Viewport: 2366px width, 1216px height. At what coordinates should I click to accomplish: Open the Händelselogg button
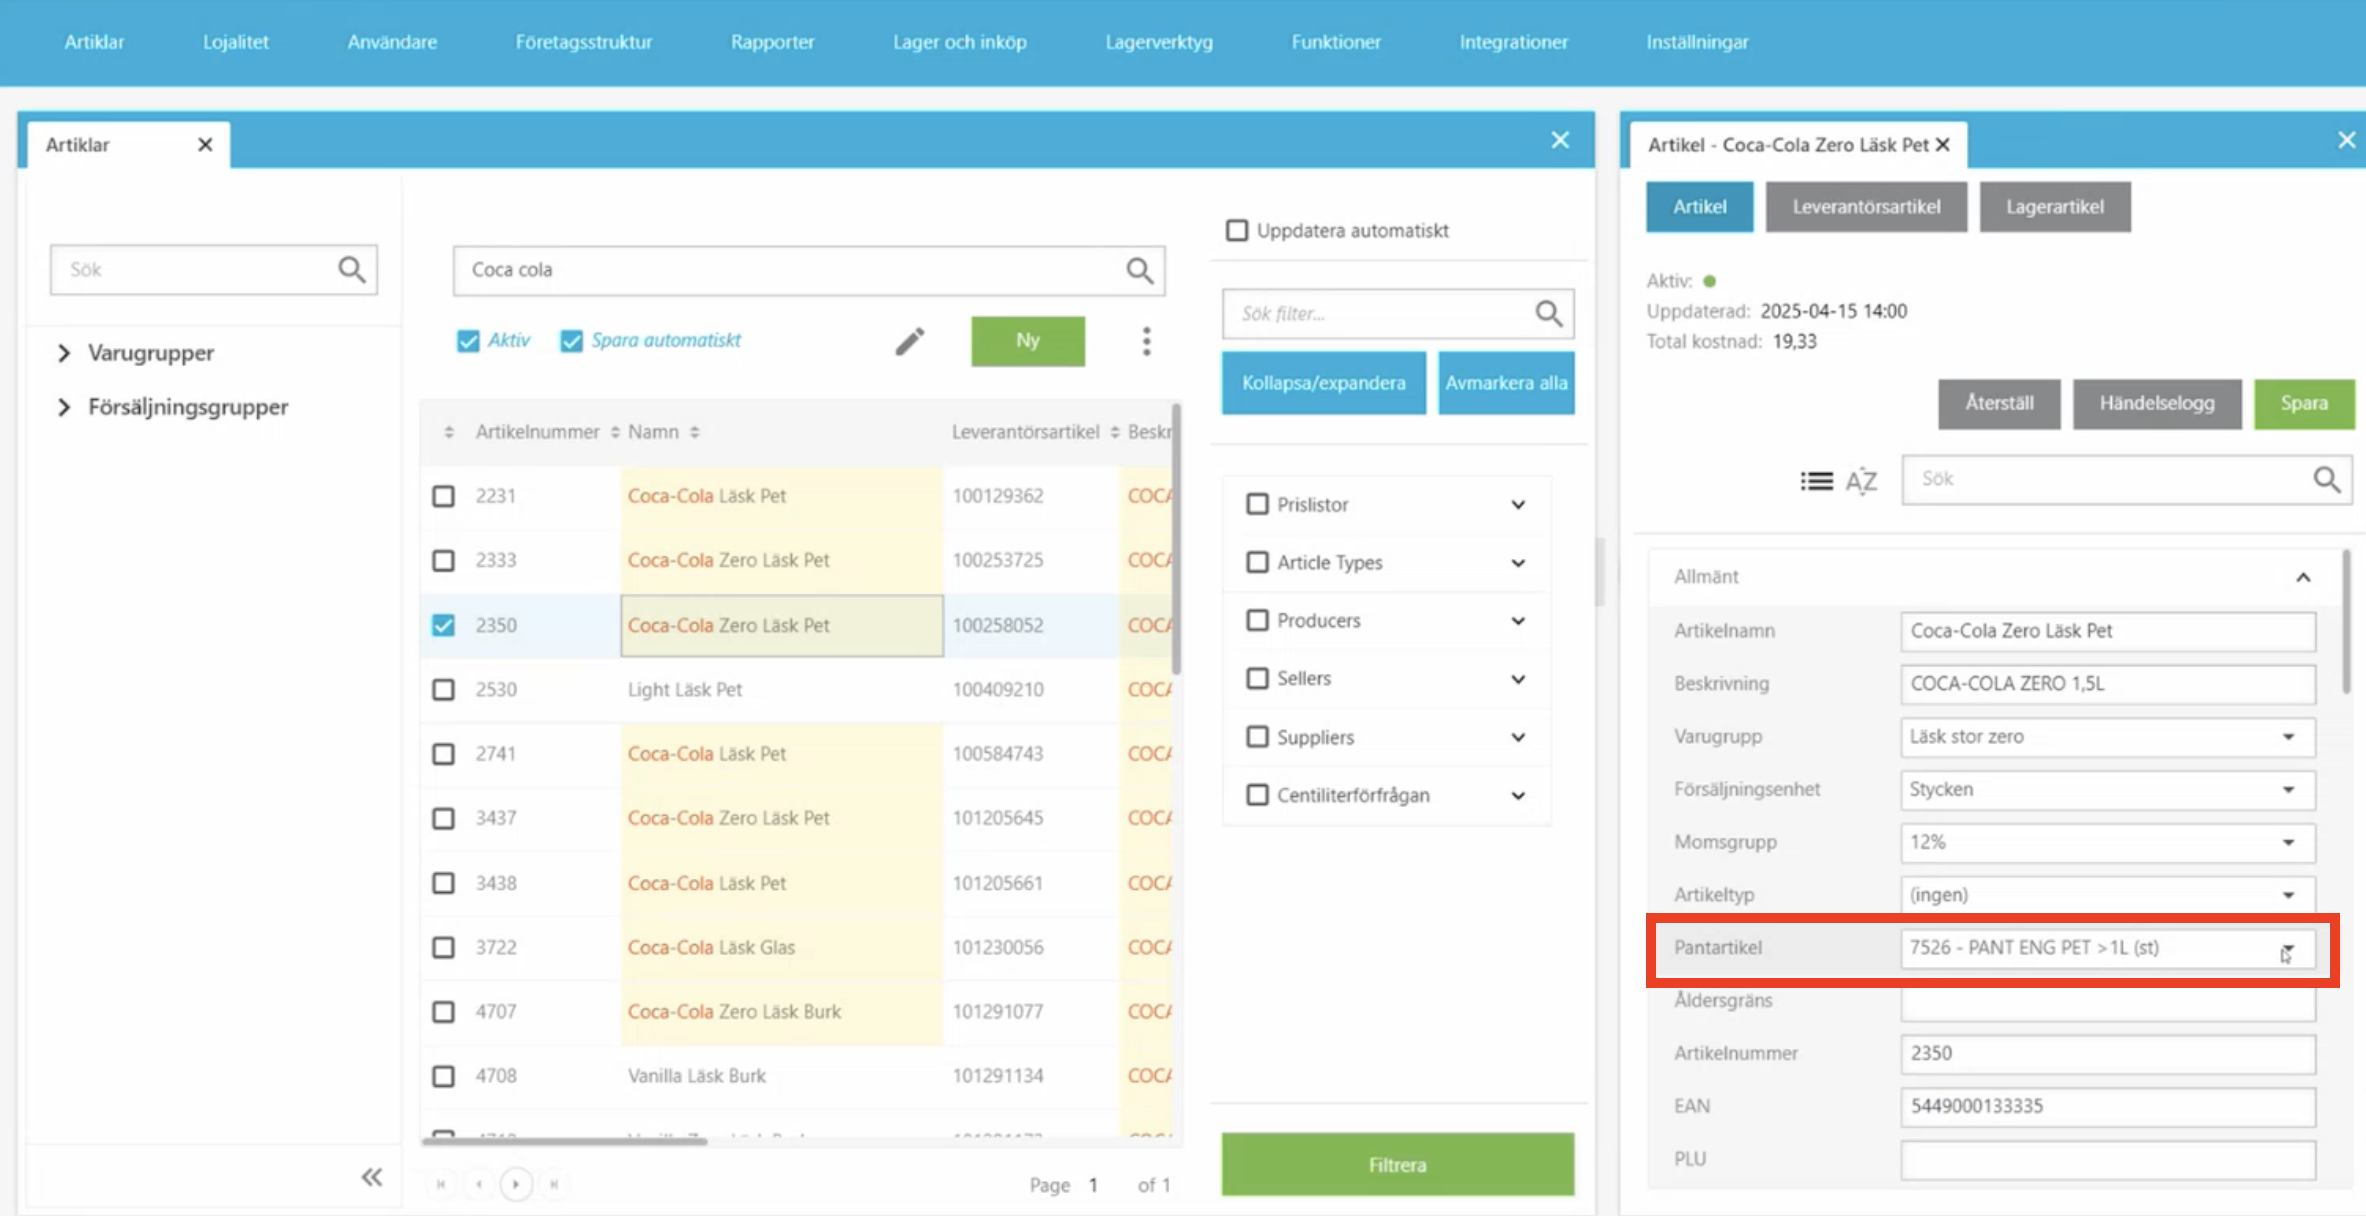[2157, 404]
